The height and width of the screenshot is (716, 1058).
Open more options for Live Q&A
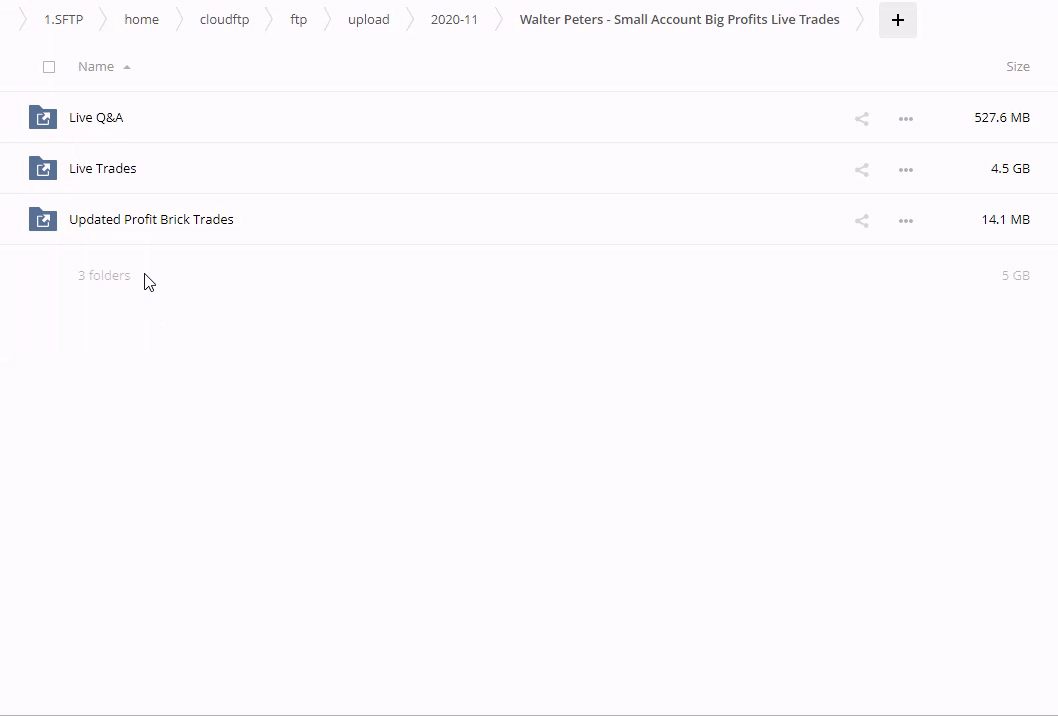pyautogui.click(x=905, y=119)
